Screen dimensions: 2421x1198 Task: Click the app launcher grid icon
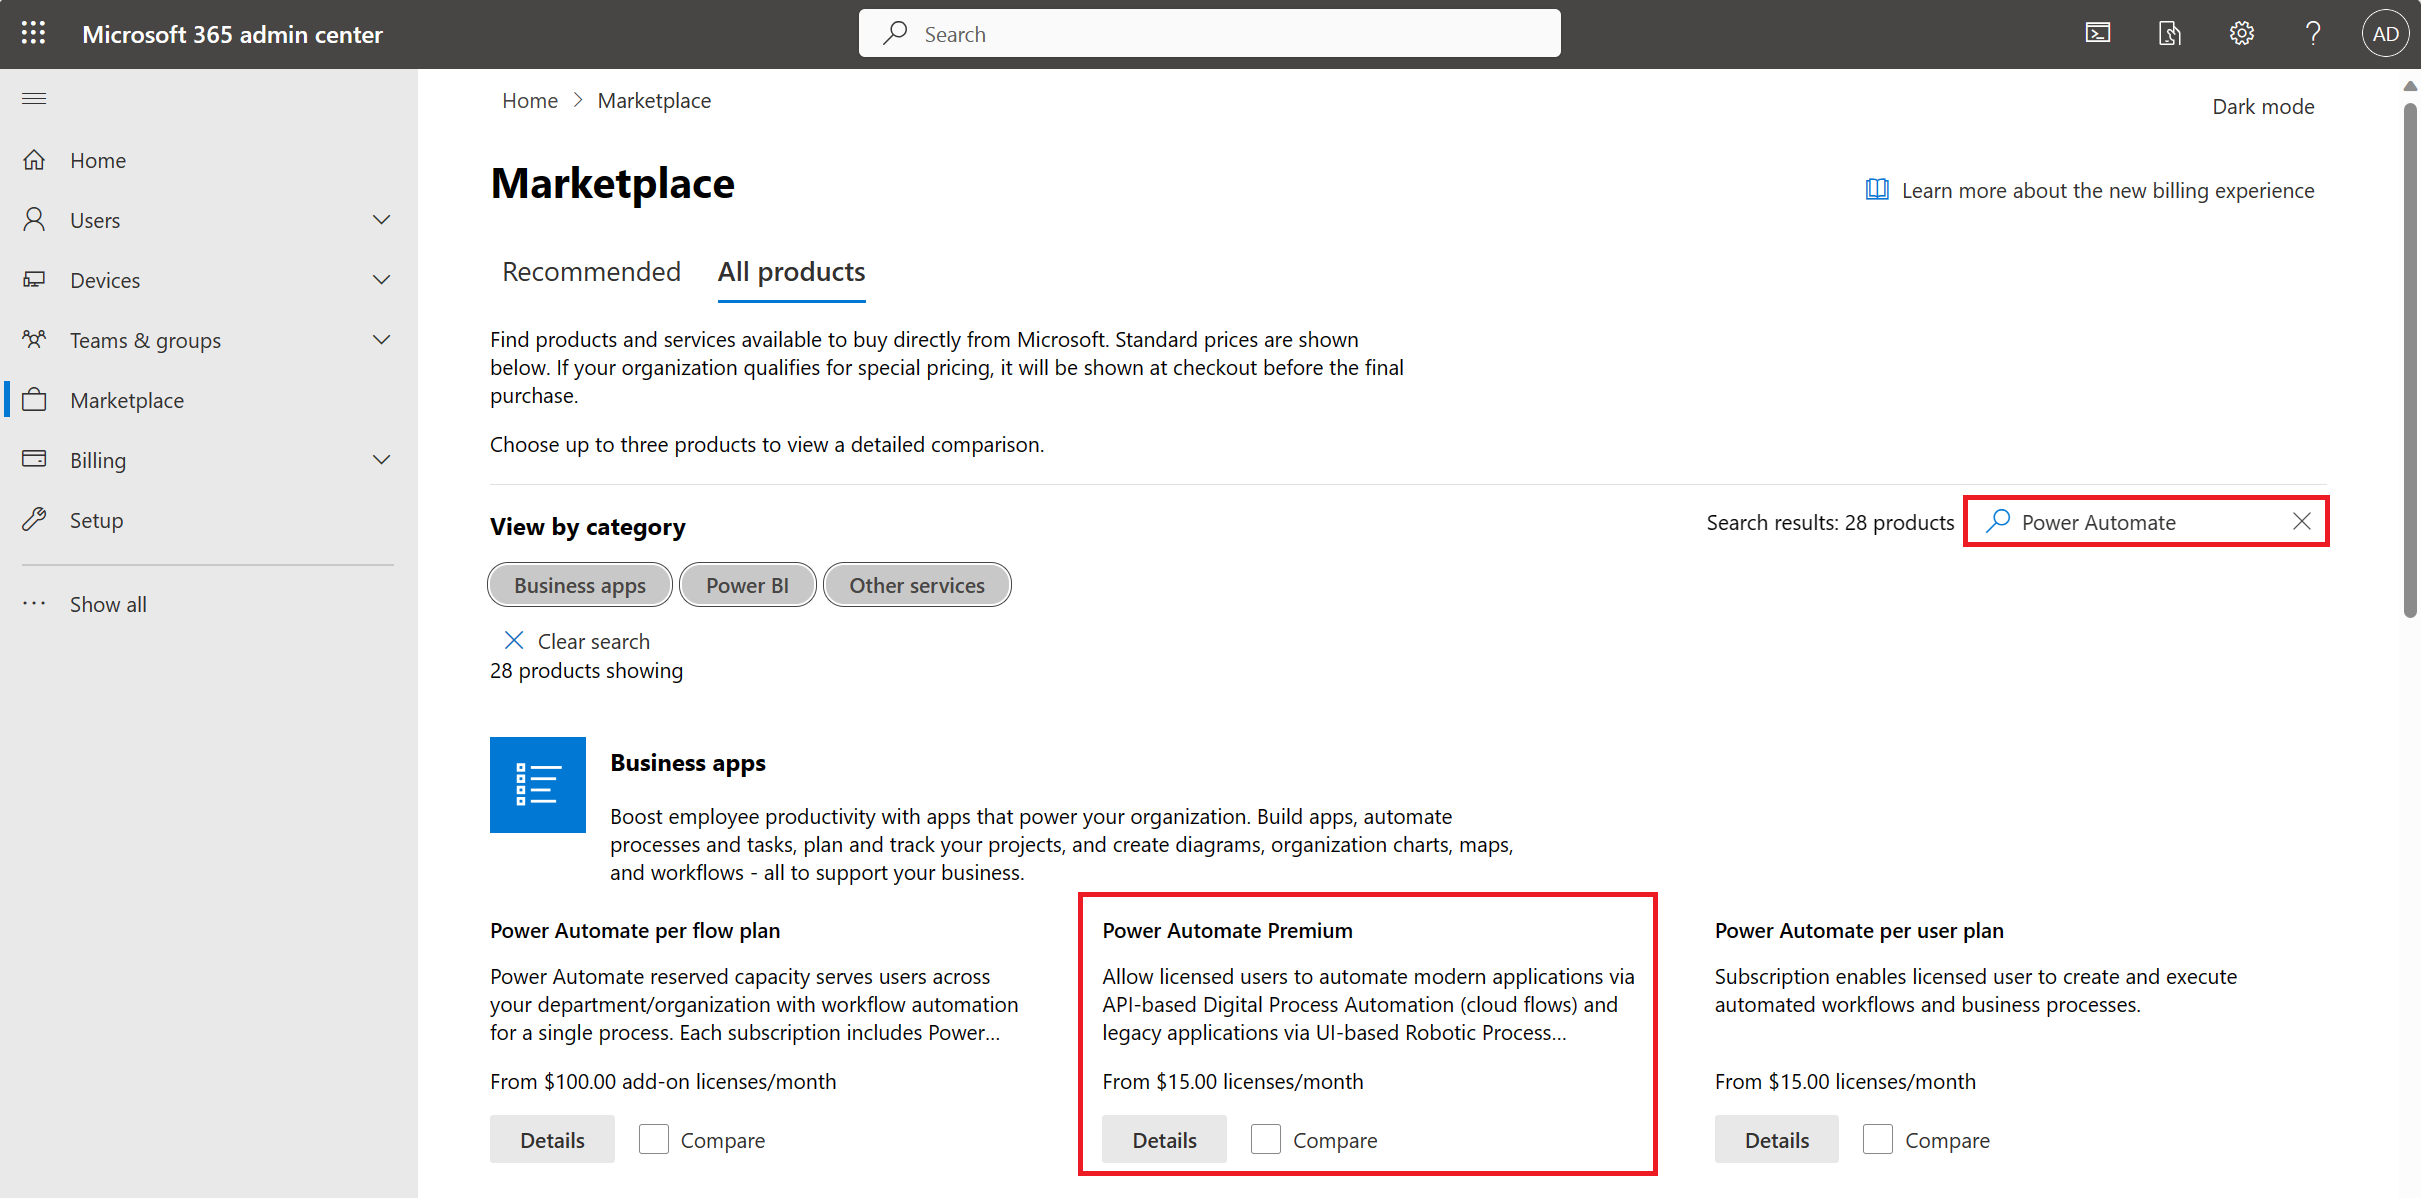pos(32,32)
